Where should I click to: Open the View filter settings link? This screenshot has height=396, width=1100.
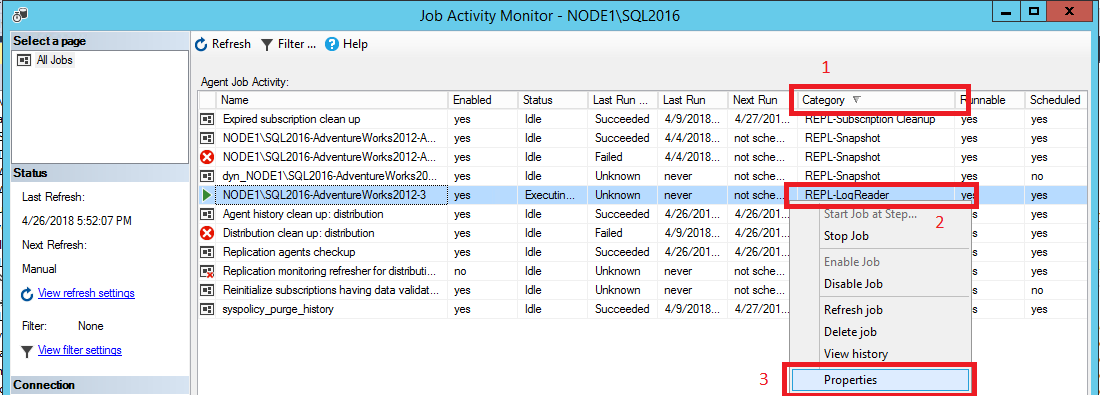pyautogui.click(x=80, y=350)
